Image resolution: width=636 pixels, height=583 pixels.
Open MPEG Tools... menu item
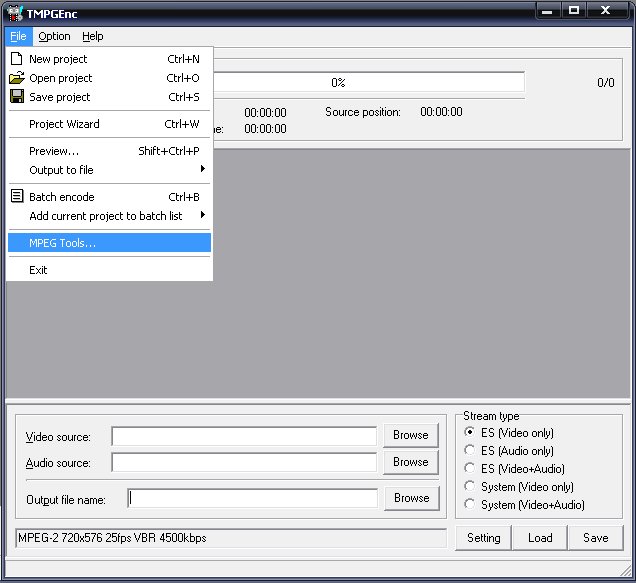pyautogui.click(x=110, y=243)
